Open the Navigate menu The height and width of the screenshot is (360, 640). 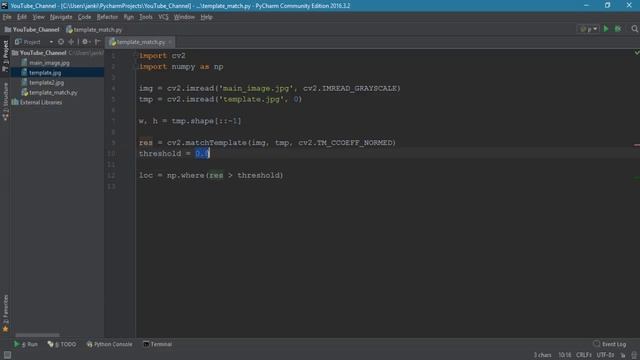tap(61, 17)
